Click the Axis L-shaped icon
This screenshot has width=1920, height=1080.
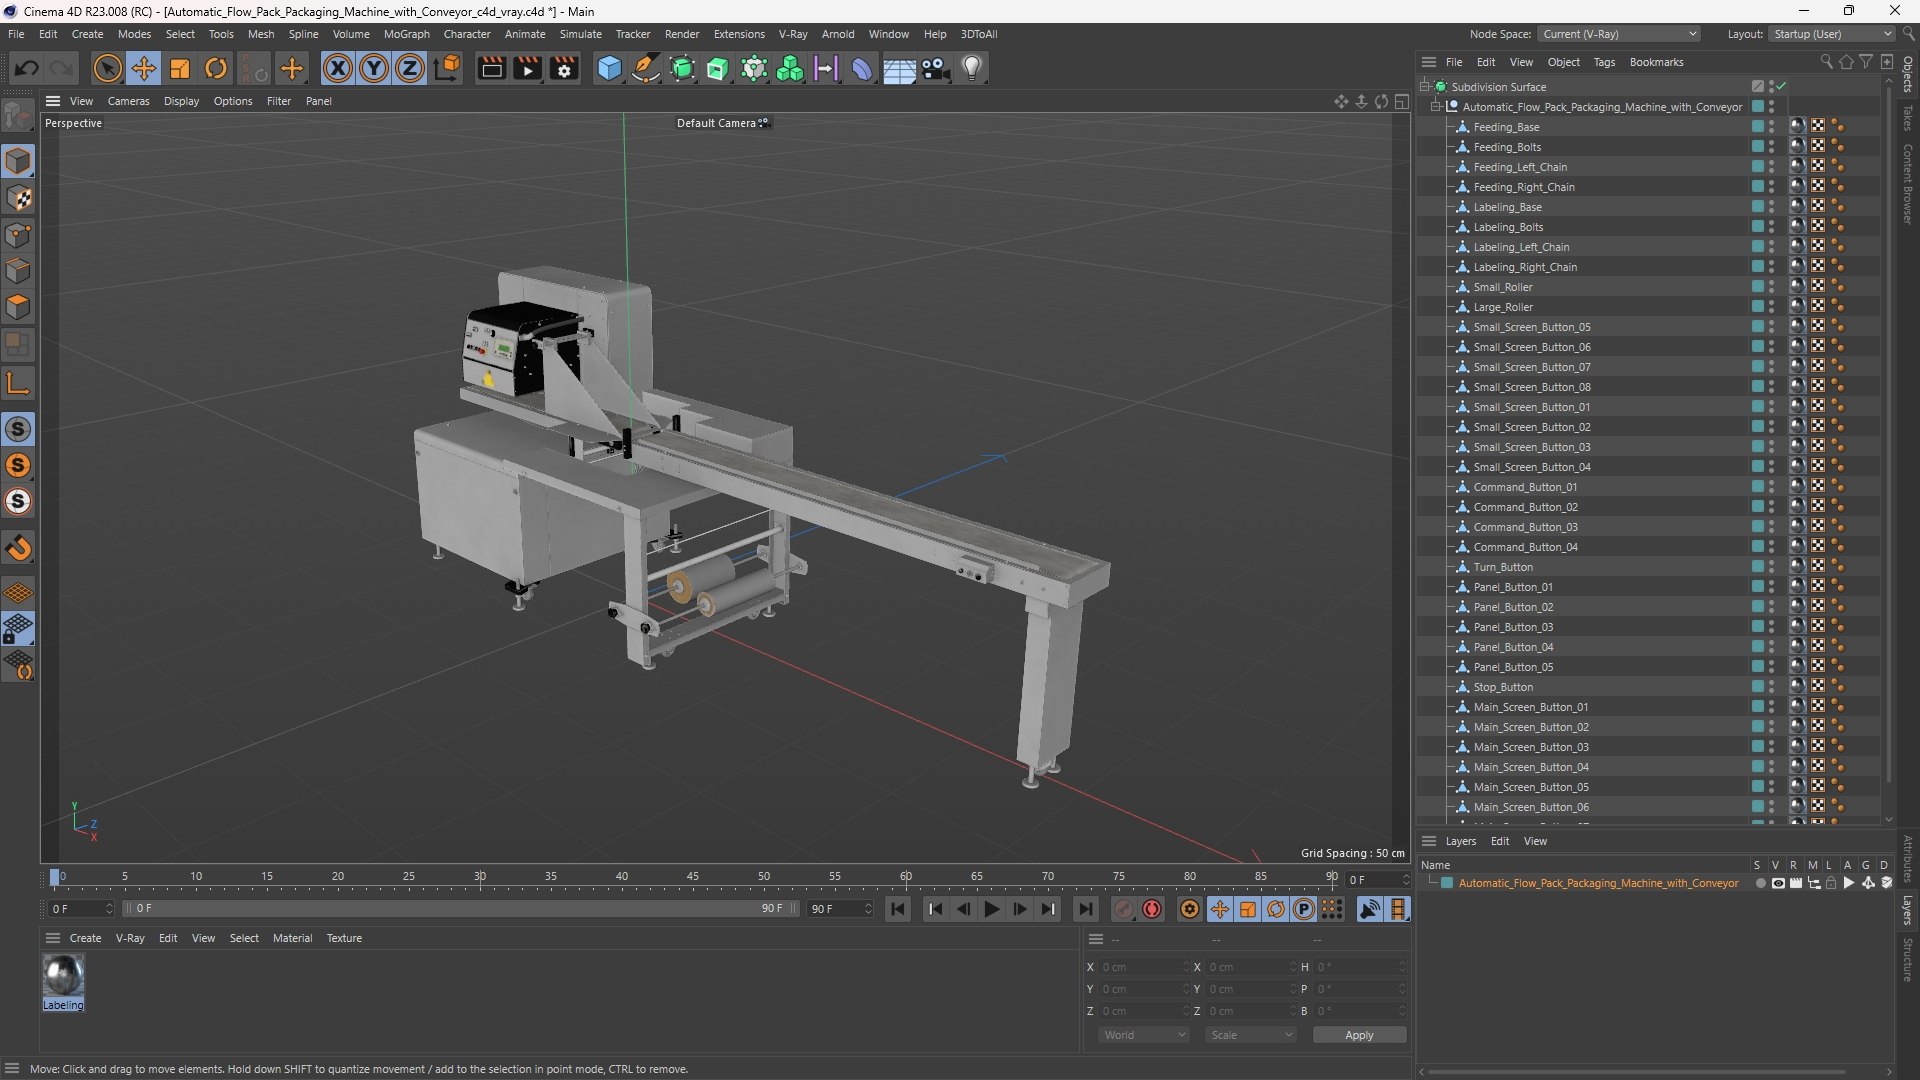click(18, 383)
